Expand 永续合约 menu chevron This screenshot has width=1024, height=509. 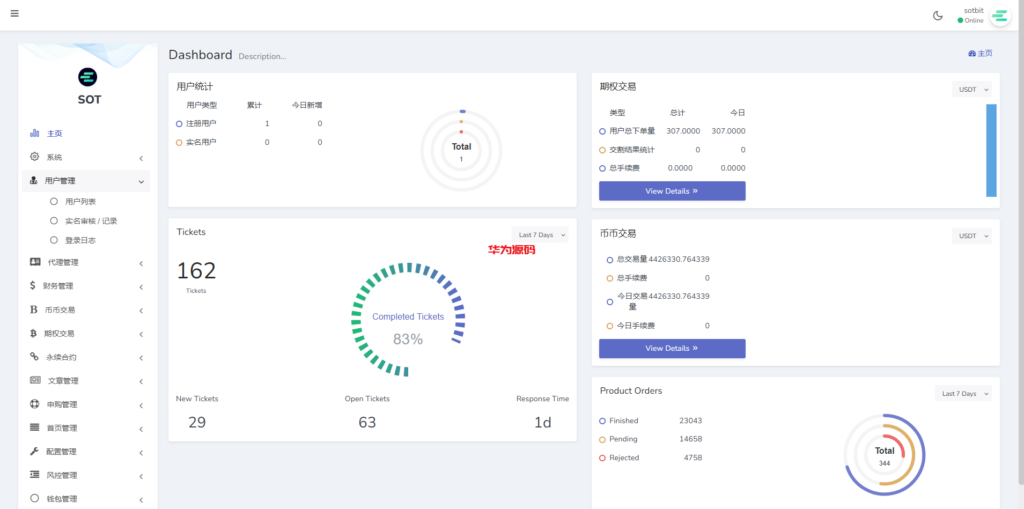[141, 358]
